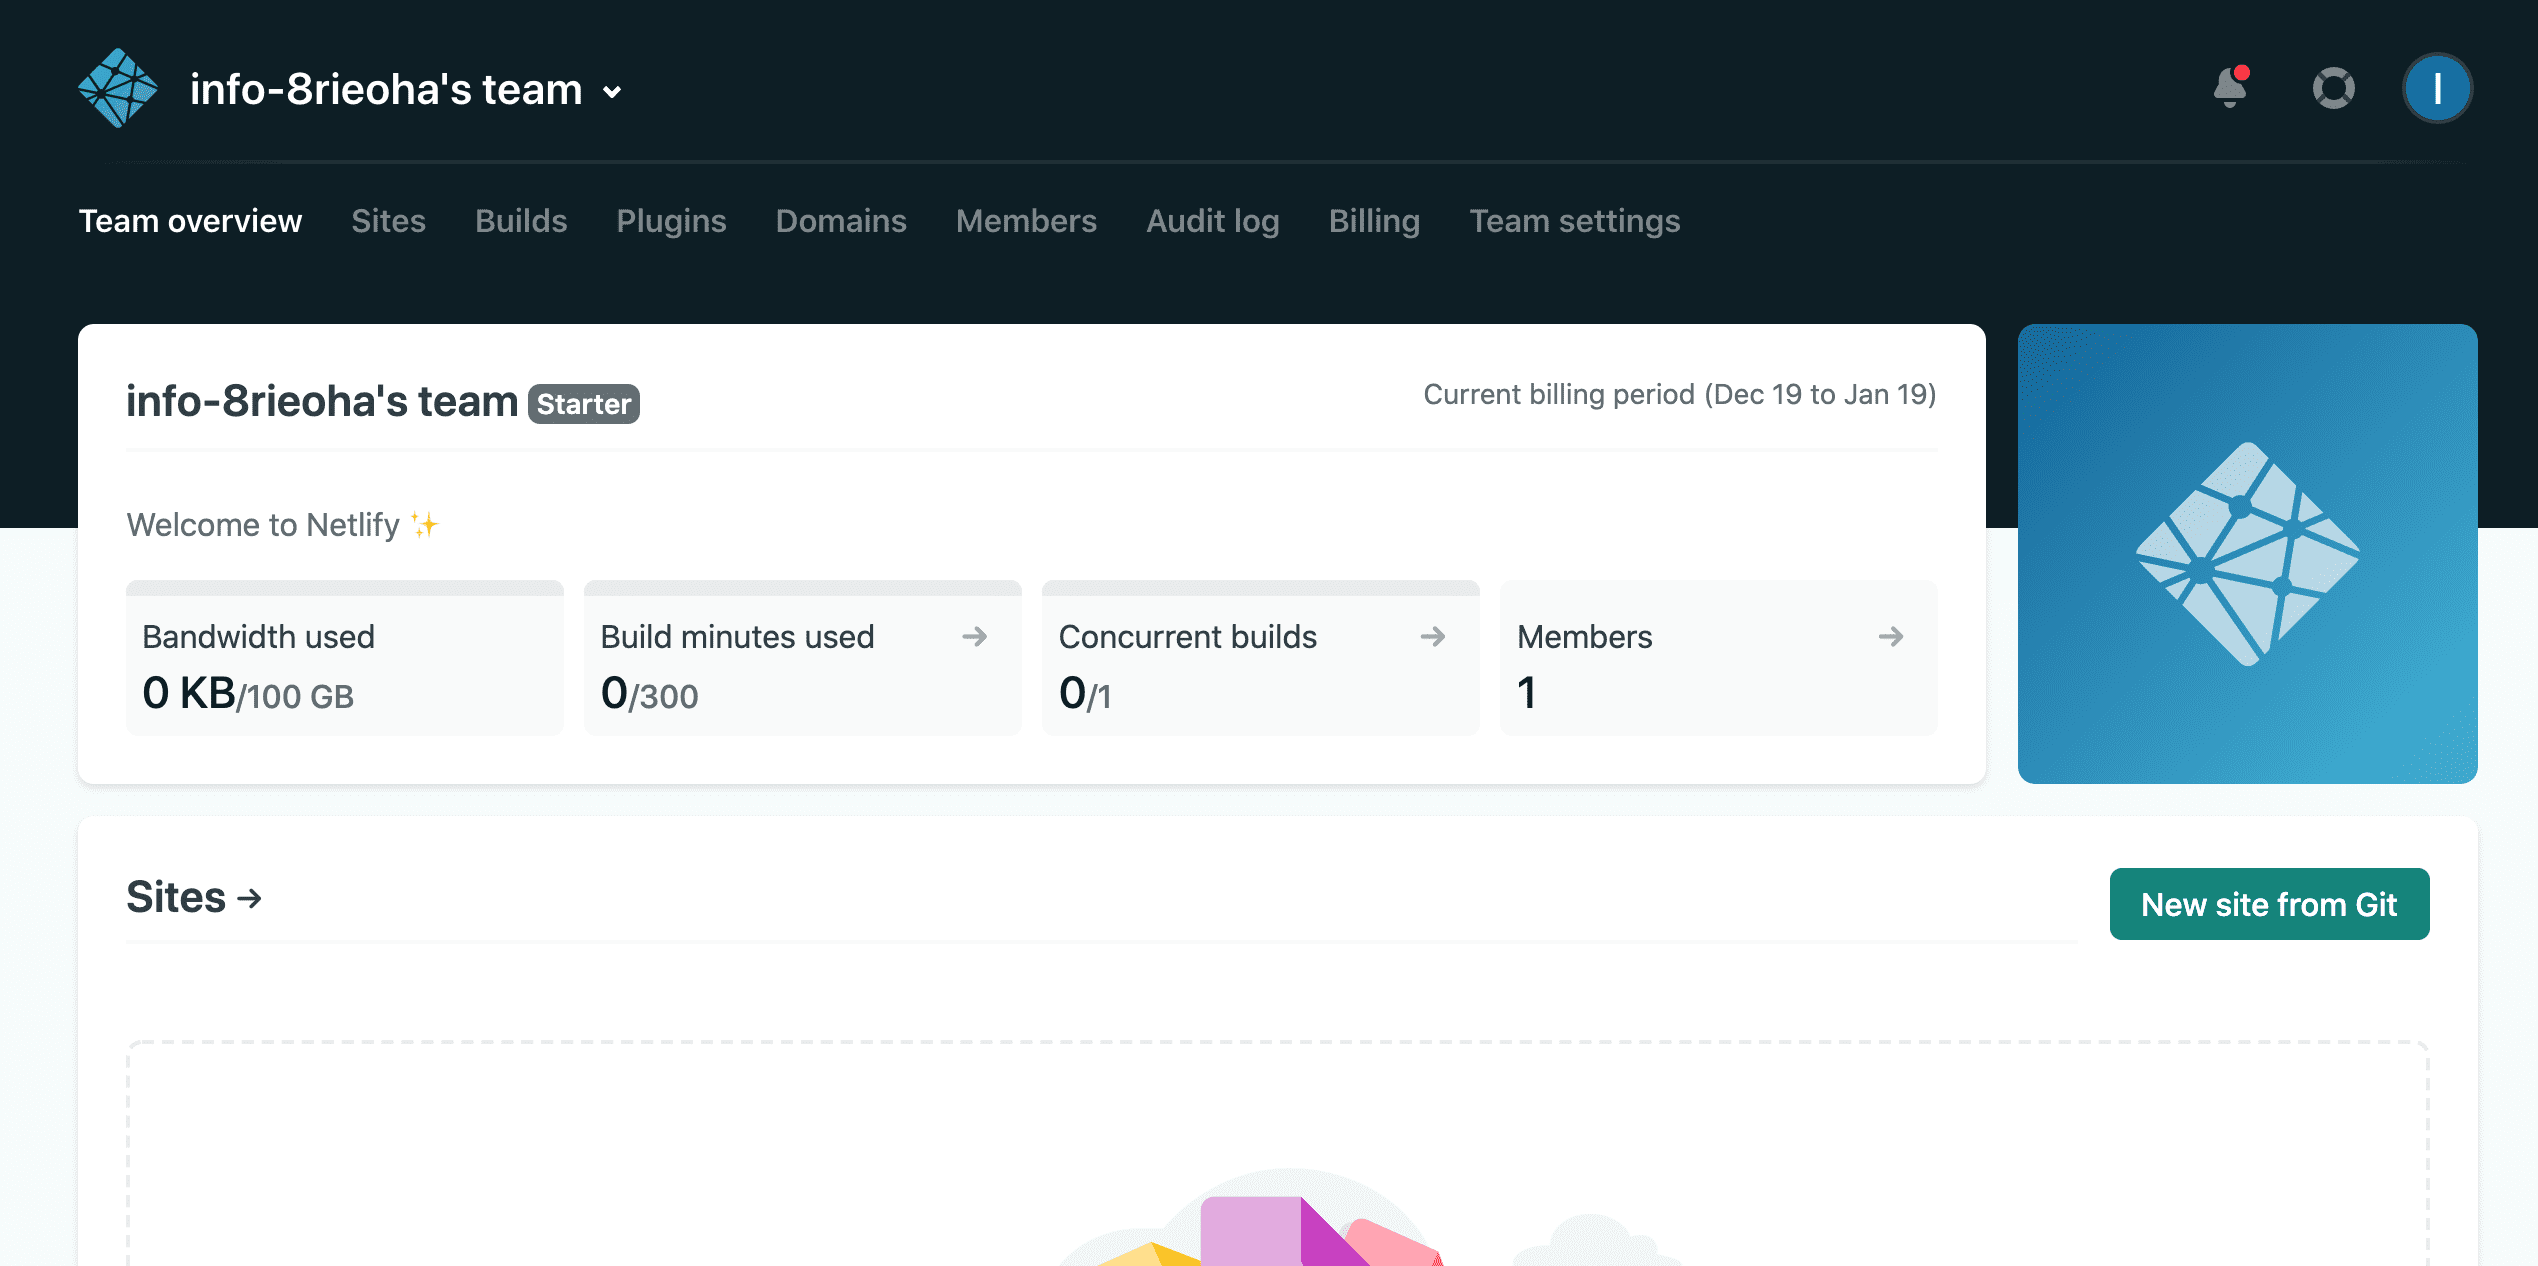
Task: Click the bandwidth usage progress bar
Action: [345, 588]
